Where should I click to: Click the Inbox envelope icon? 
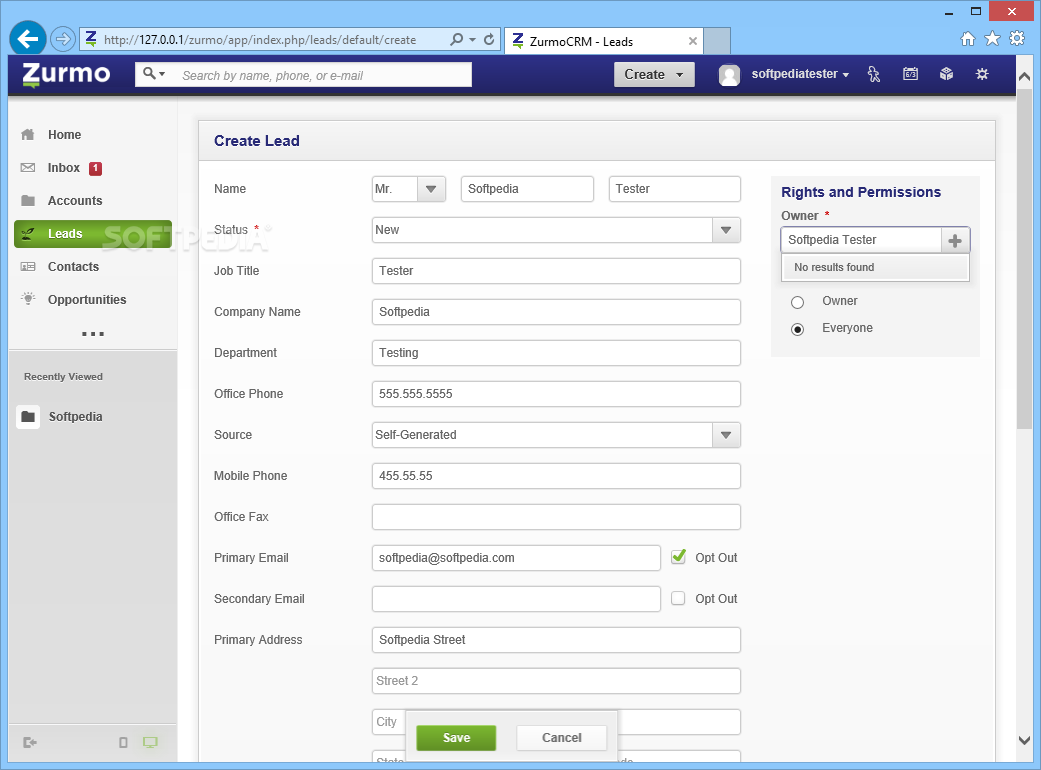click(28, 167)
